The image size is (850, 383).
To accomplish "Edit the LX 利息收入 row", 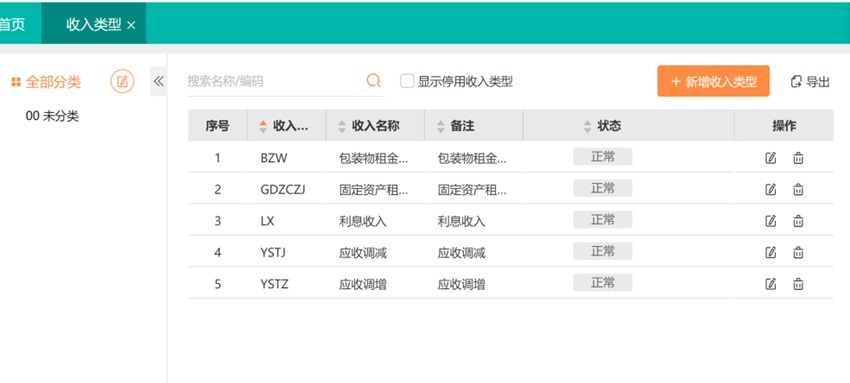I will 770,221.
